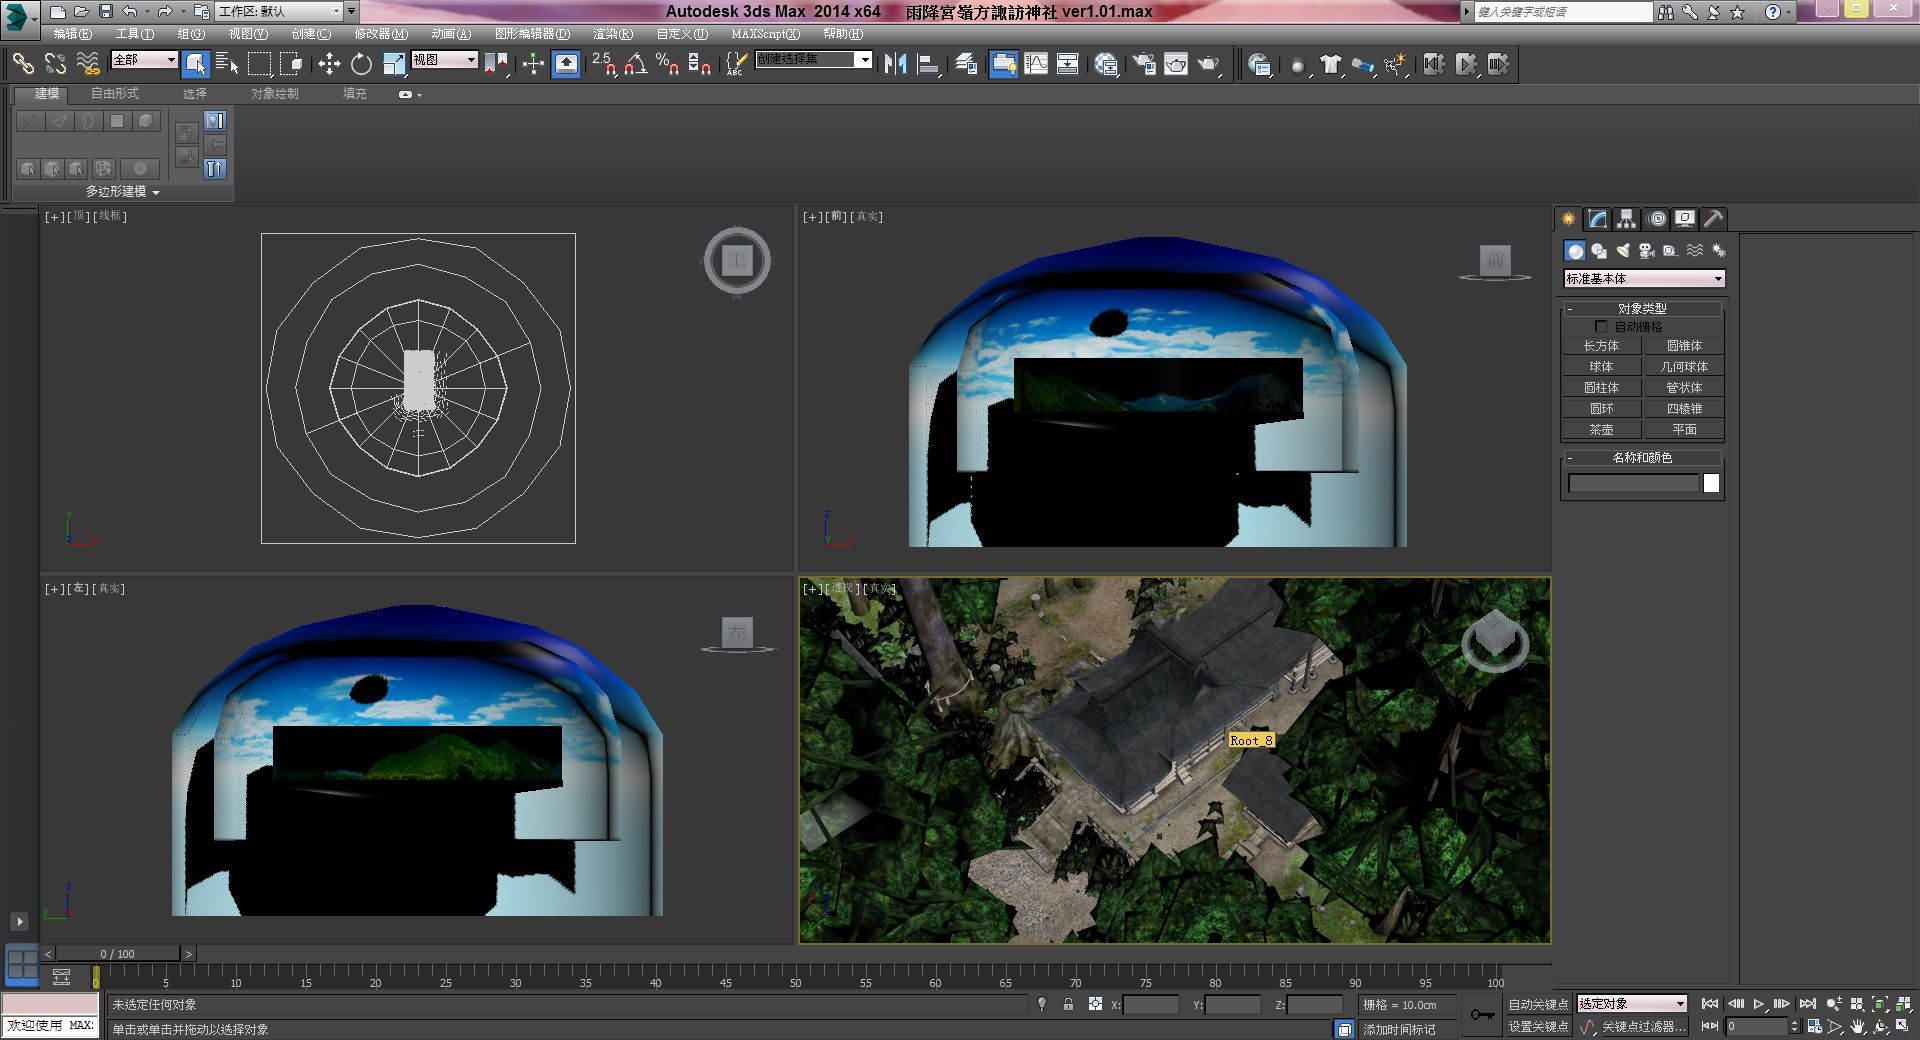Toggle Key Mode button beside frame field

[x=1710, y=1026]
